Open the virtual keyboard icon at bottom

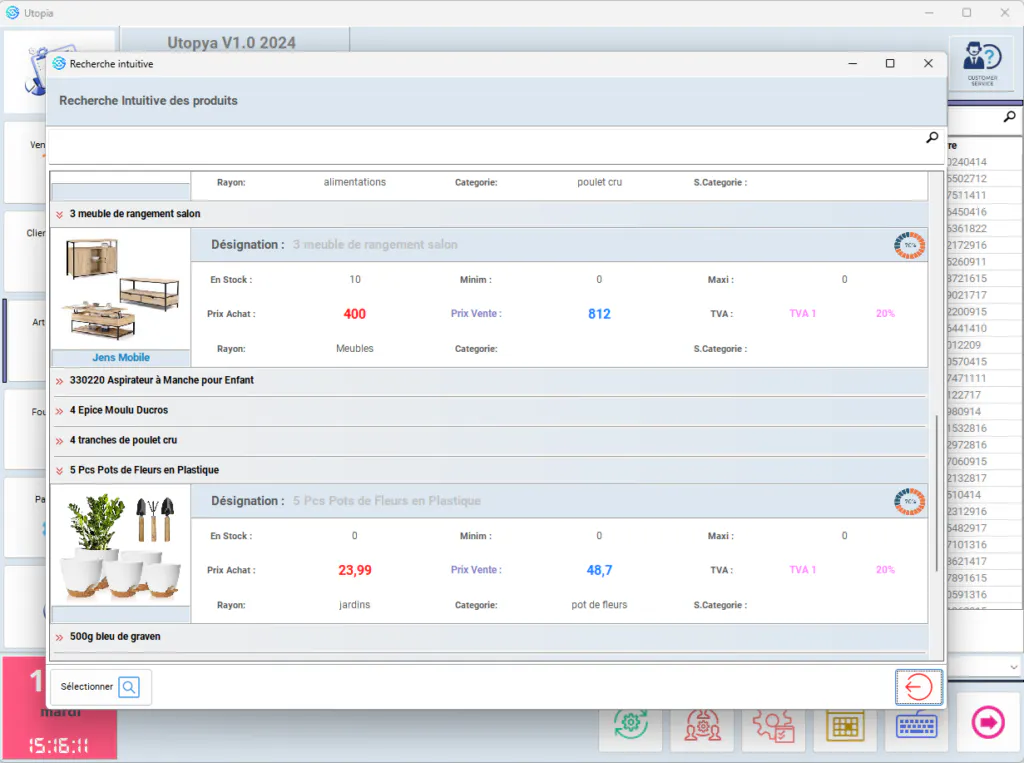[916, 726]
